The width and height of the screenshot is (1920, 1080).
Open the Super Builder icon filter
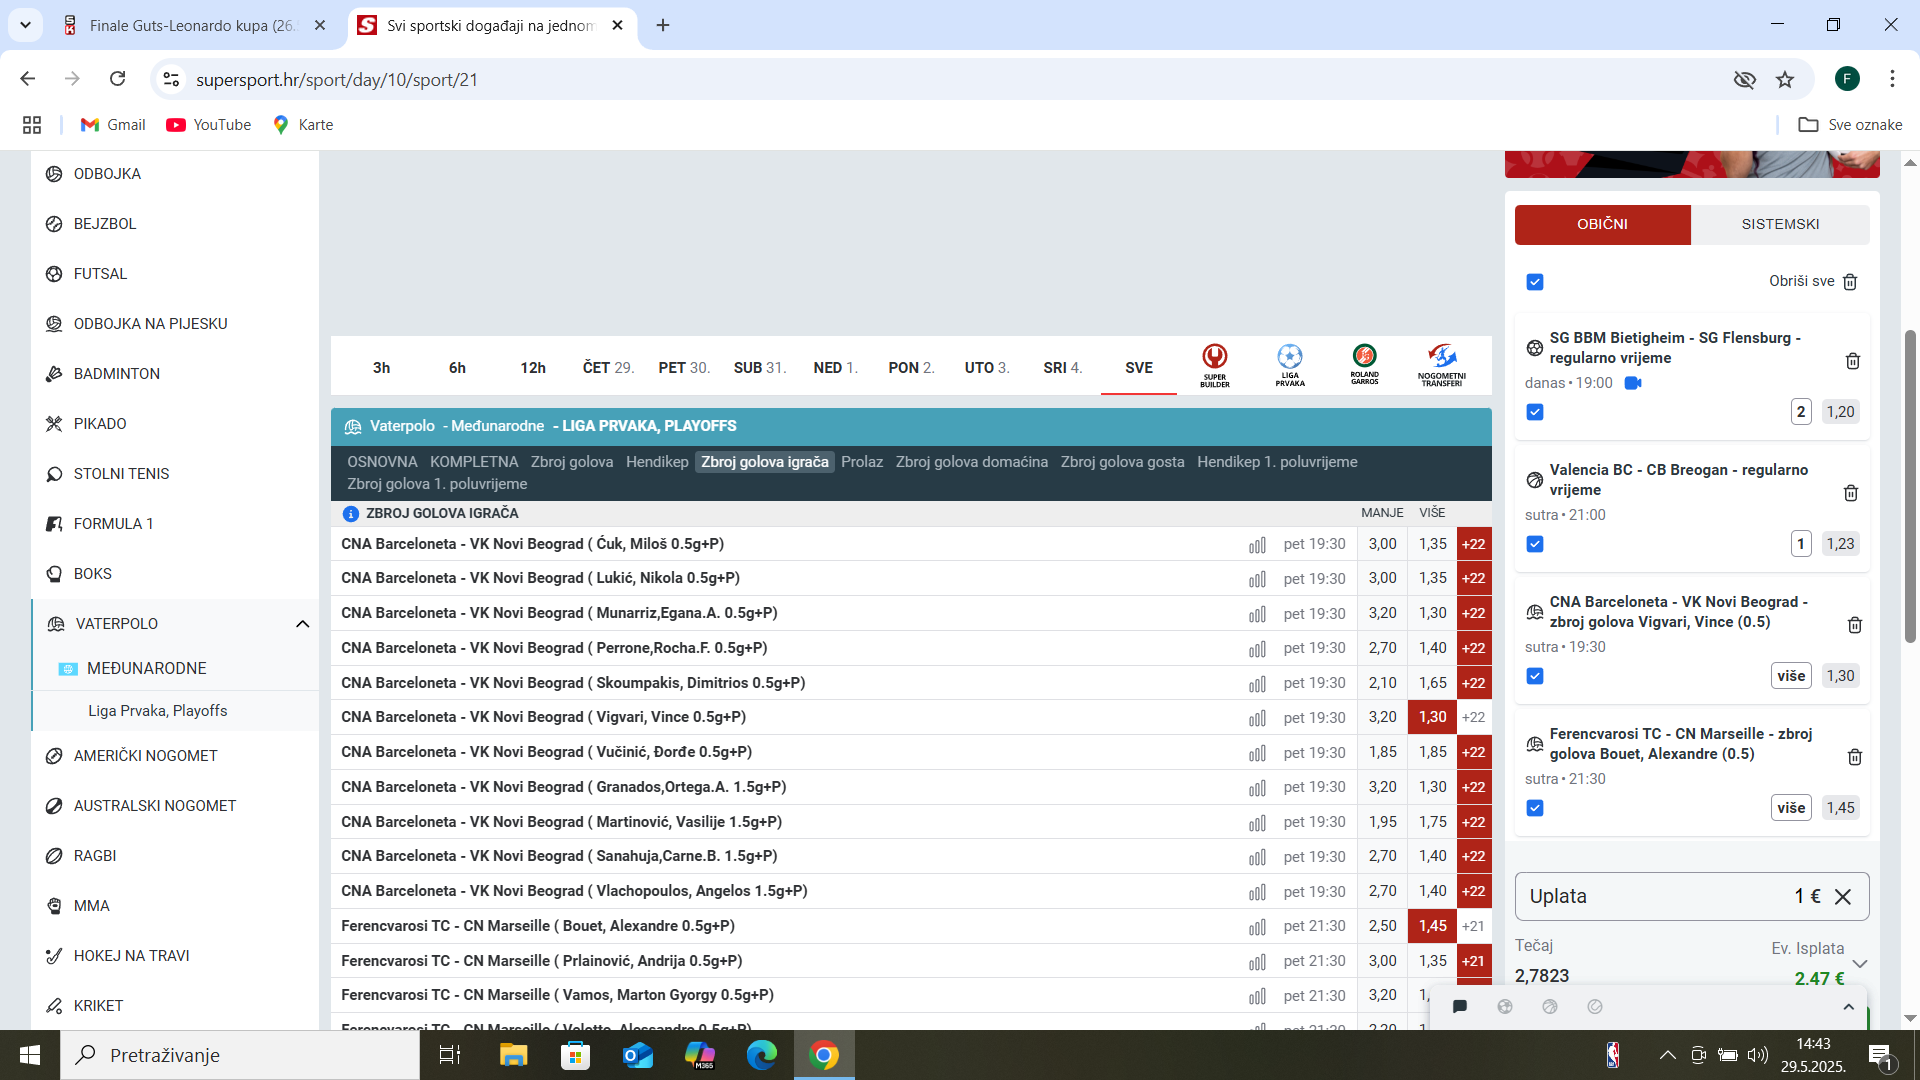(1215, 366)
